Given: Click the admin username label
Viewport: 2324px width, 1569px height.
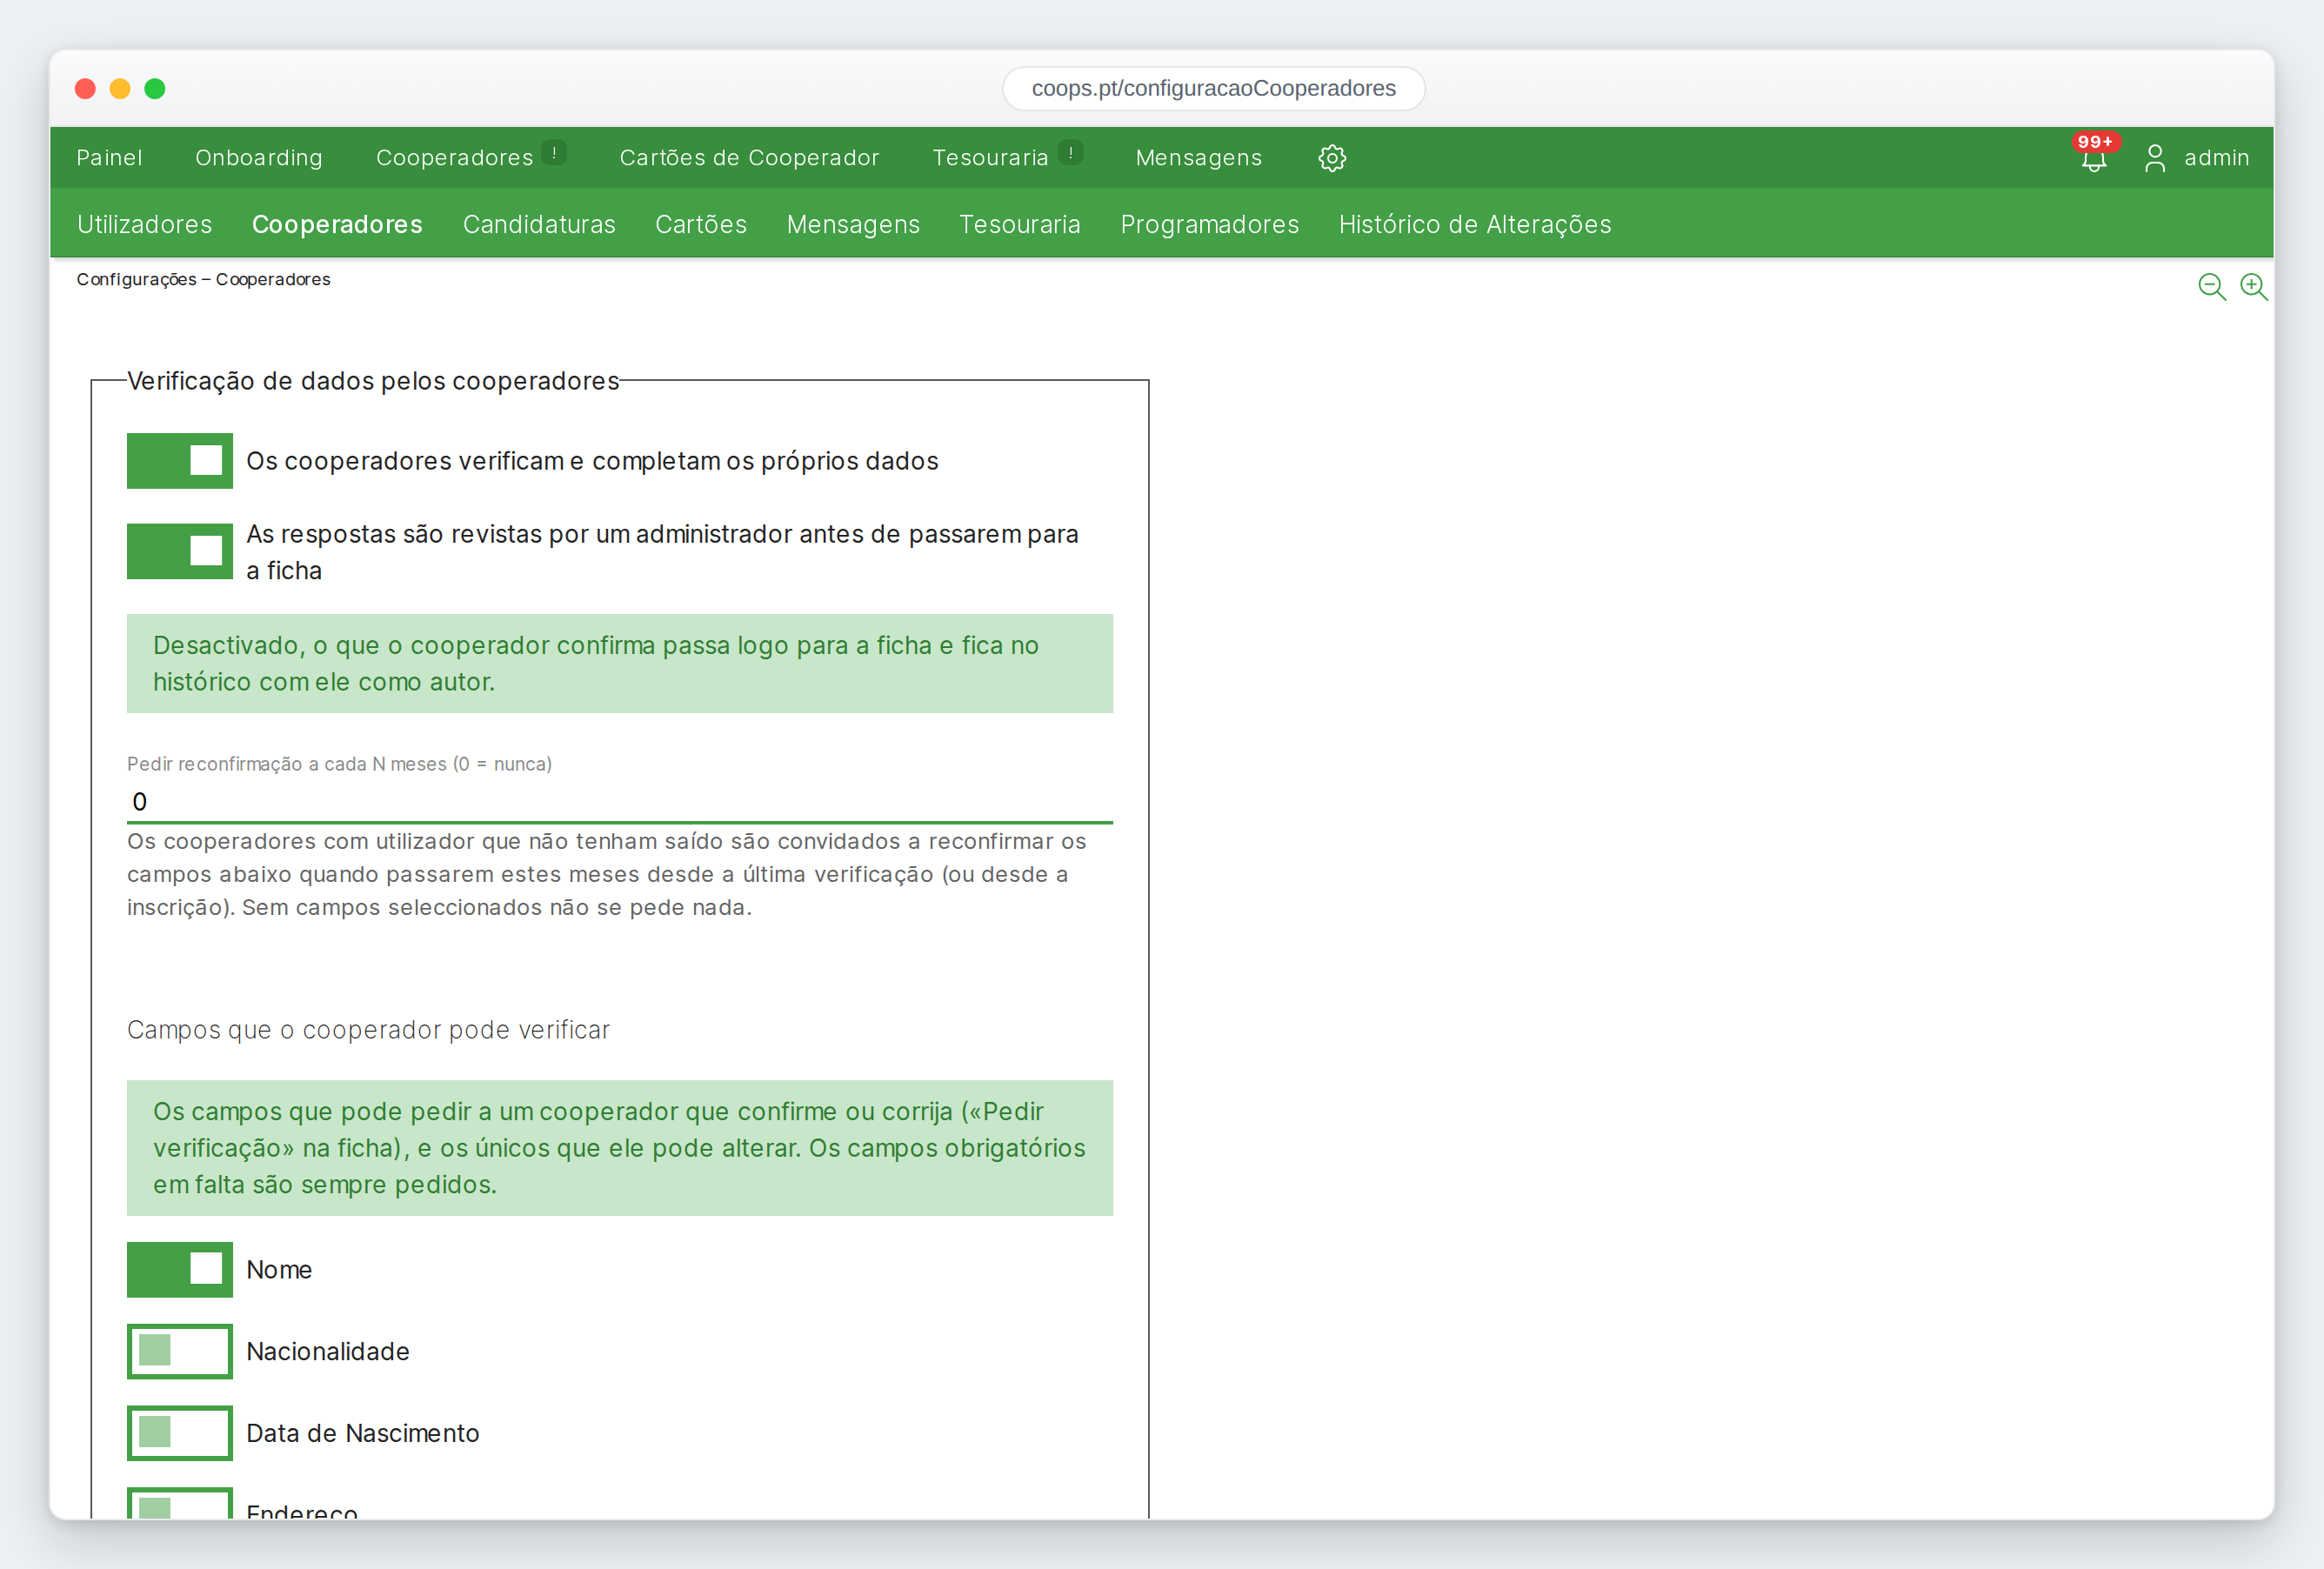Looking at the screenshot, I should point(2216,158).
